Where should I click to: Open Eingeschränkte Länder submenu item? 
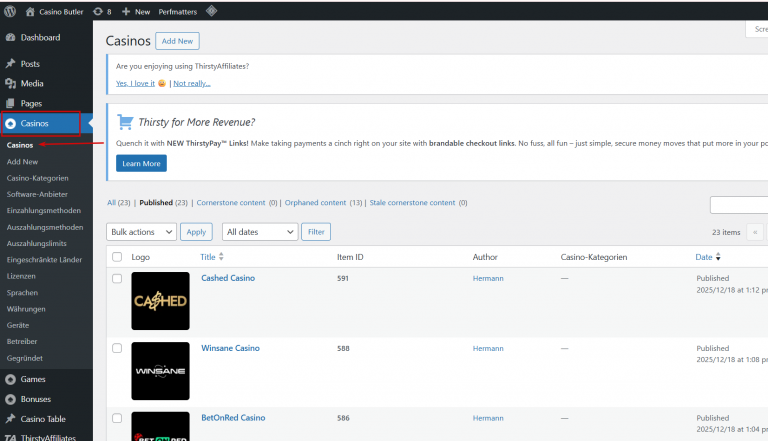tap(45, 260)
